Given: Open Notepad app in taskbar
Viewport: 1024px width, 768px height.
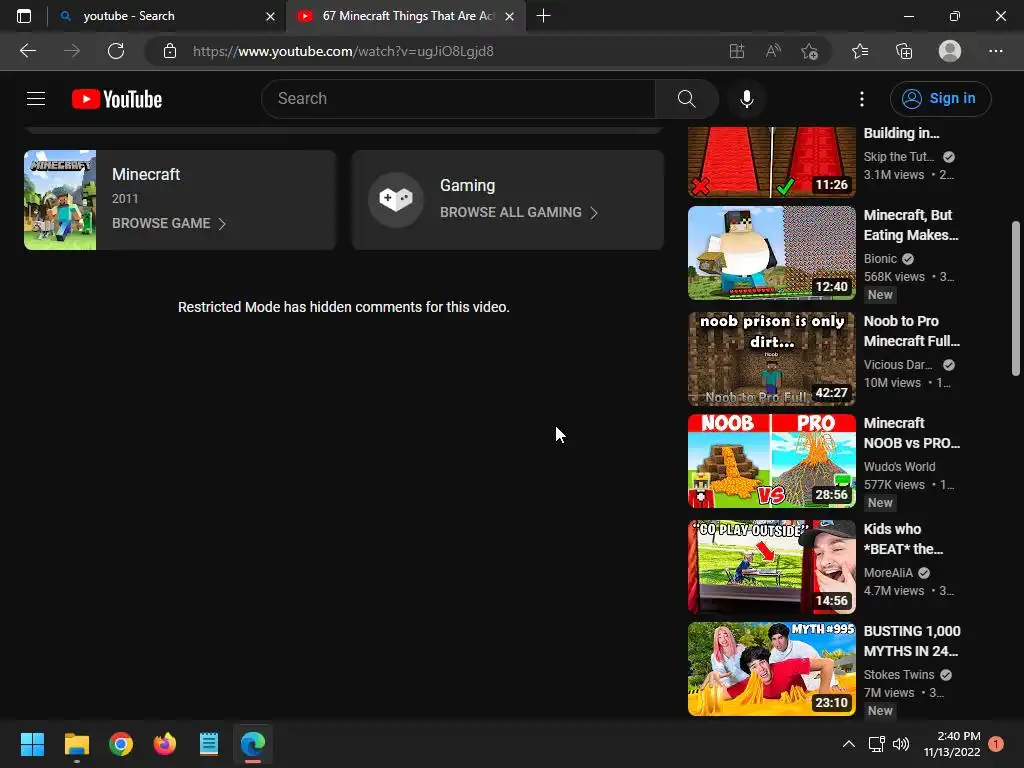Looking at the screenshot, I should click(209, 744).
